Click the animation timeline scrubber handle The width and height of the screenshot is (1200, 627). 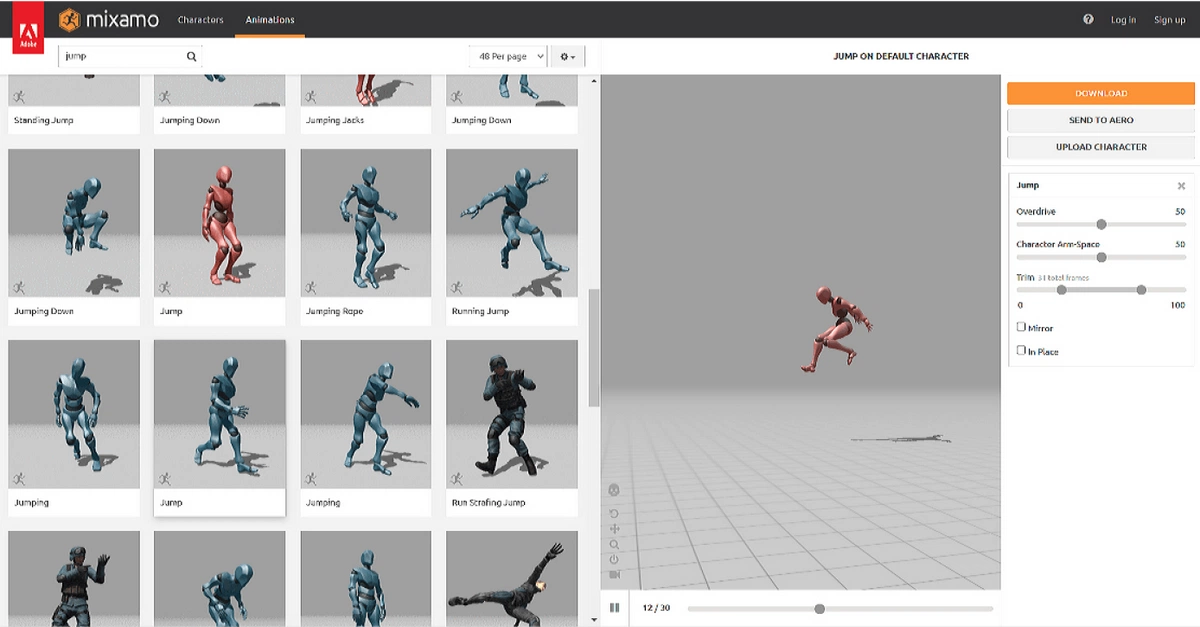click(x=820, y=608)
